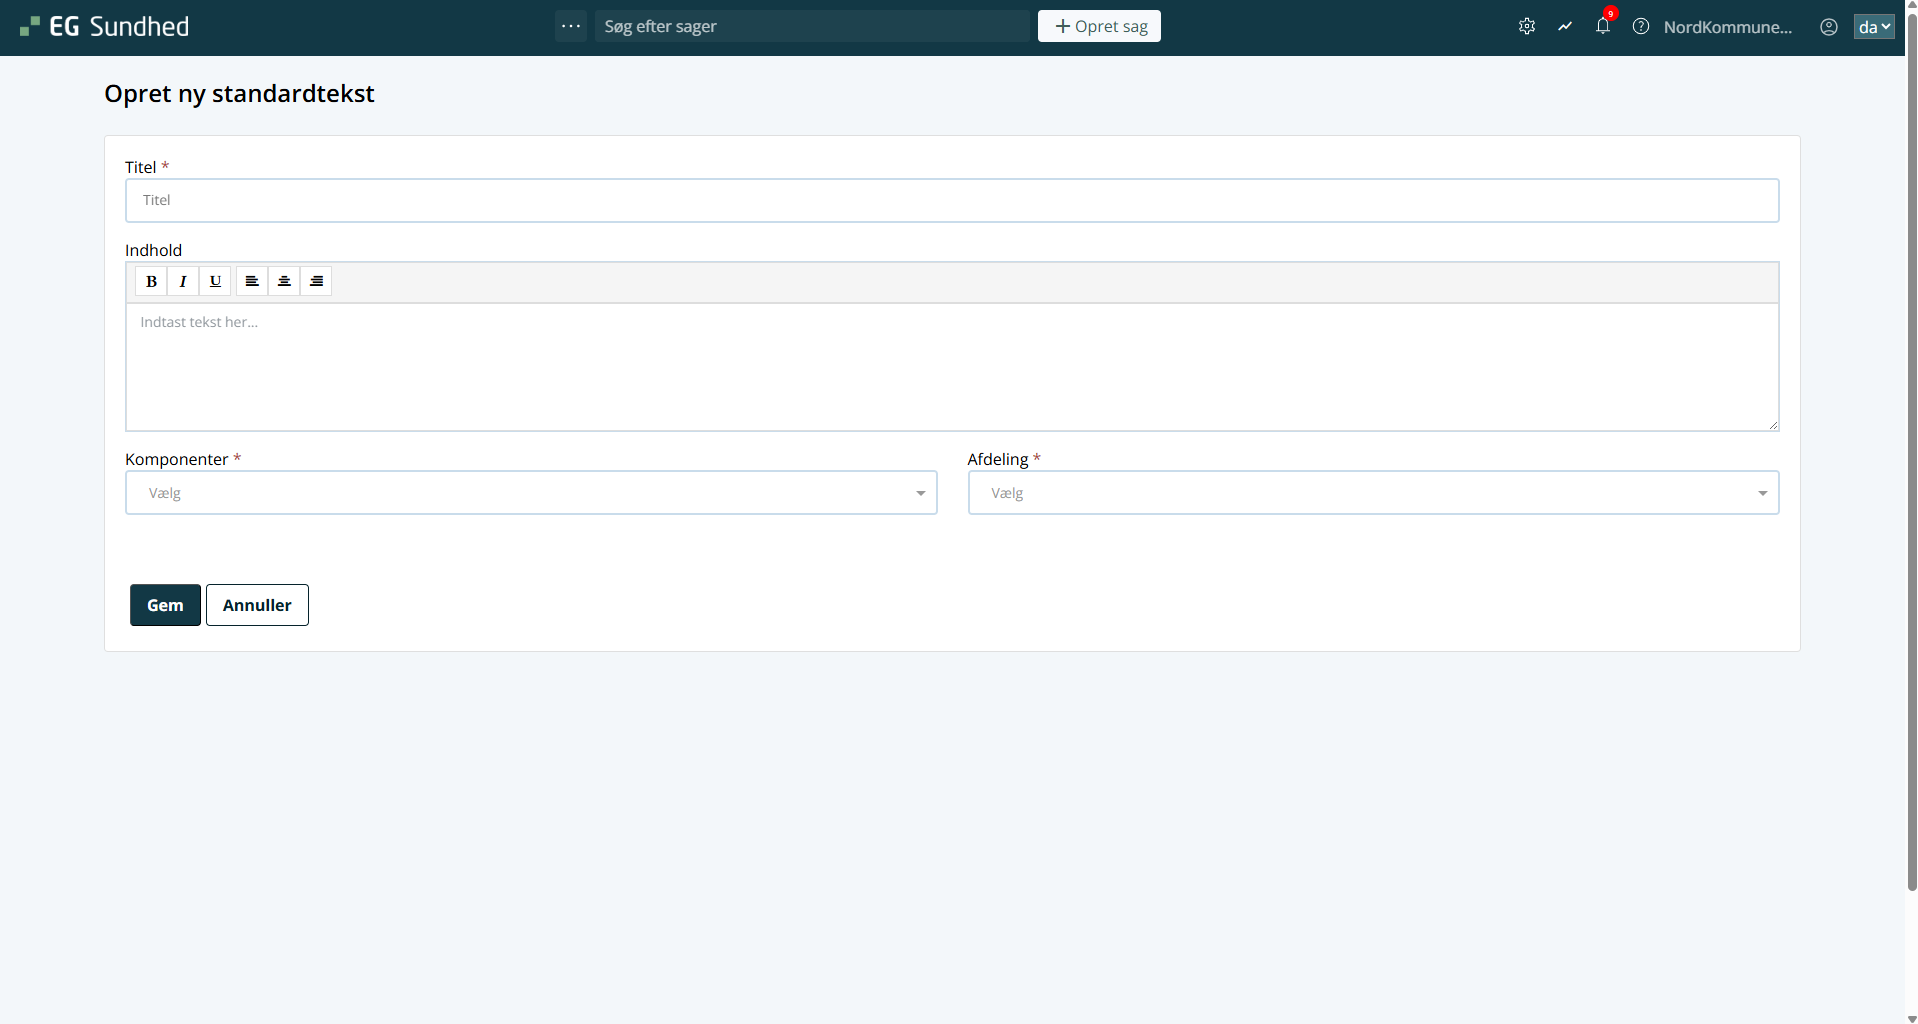Expand the Komponenter dropdown
Image resolution: width=1918 pixels, height=1024 pixels.
[x=531, y=493]
